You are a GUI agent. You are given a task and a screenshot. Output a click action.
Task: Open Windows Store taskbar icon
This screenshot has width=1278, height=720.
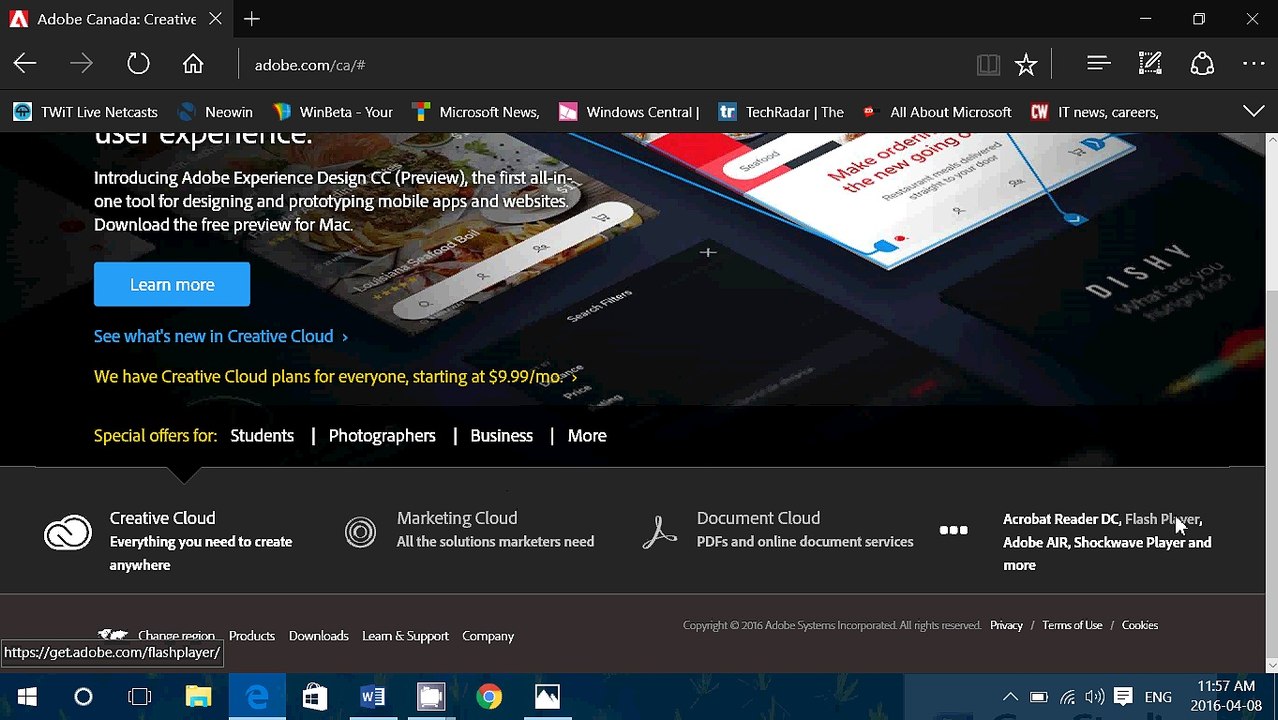(314, 696)
